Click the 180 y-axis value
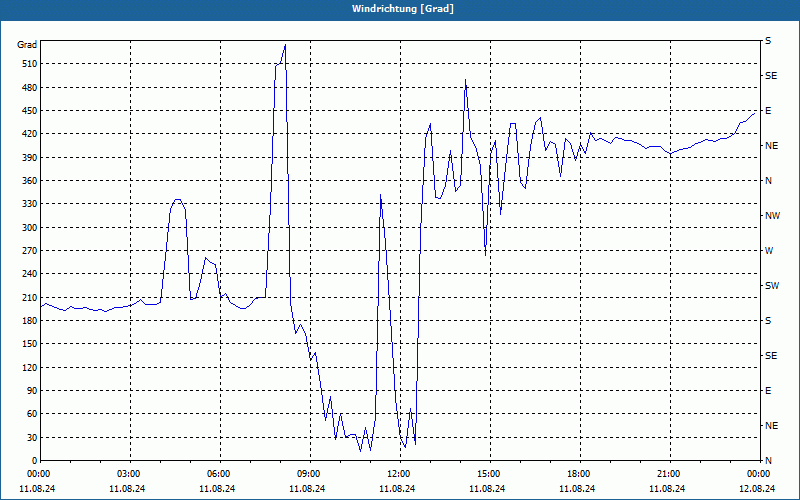 coord(30,321)
